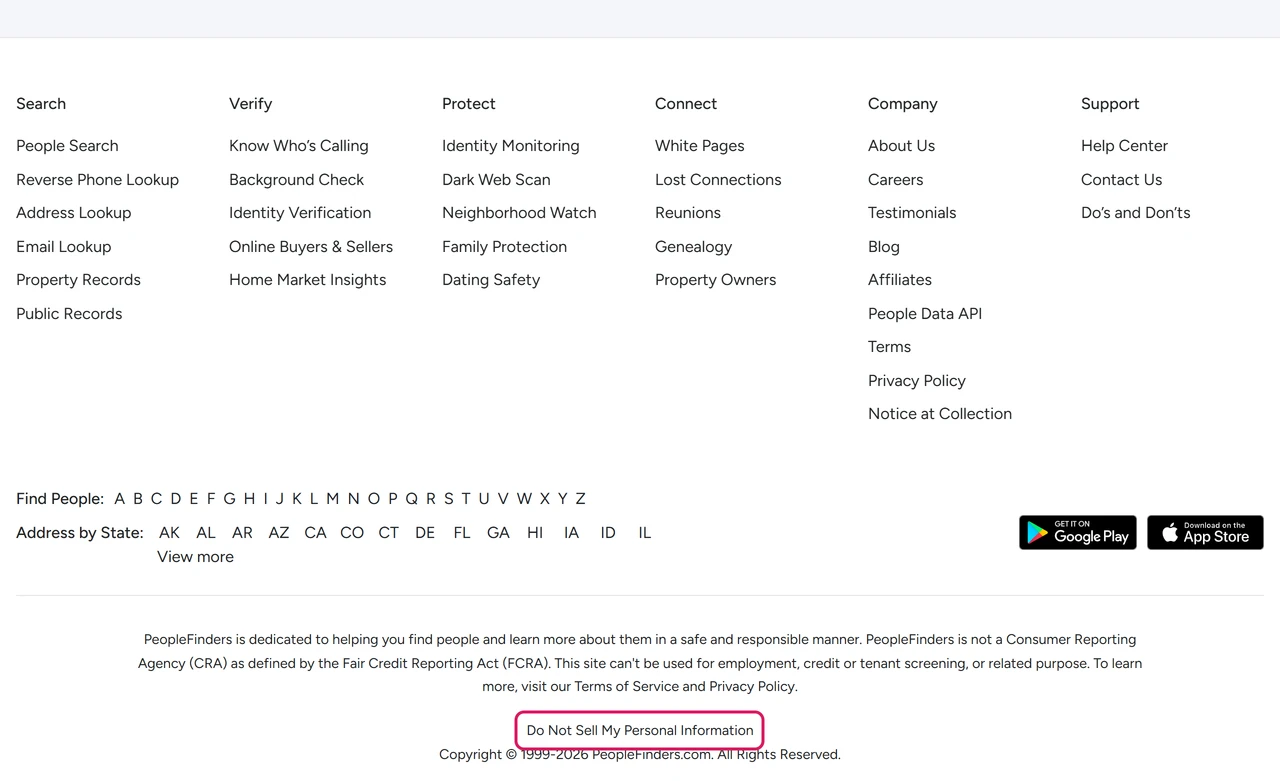1280x781 pixels.
Task: Open Public Records link
Action: coord(69,314)
